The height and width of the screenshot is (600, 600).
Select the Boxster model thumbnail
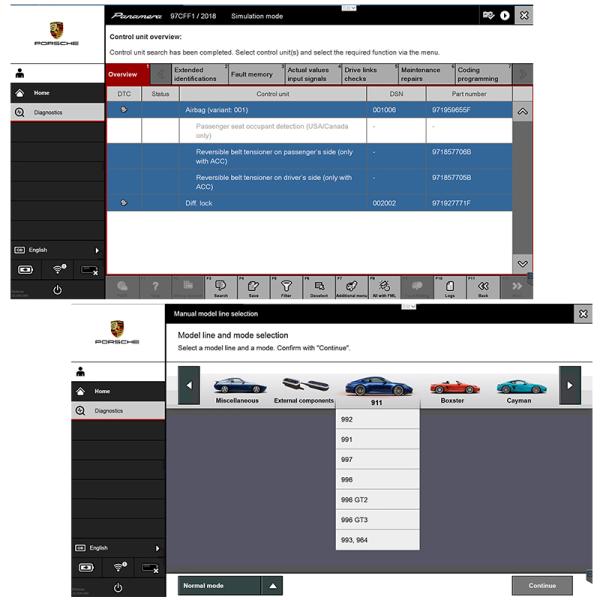point(452,388)
